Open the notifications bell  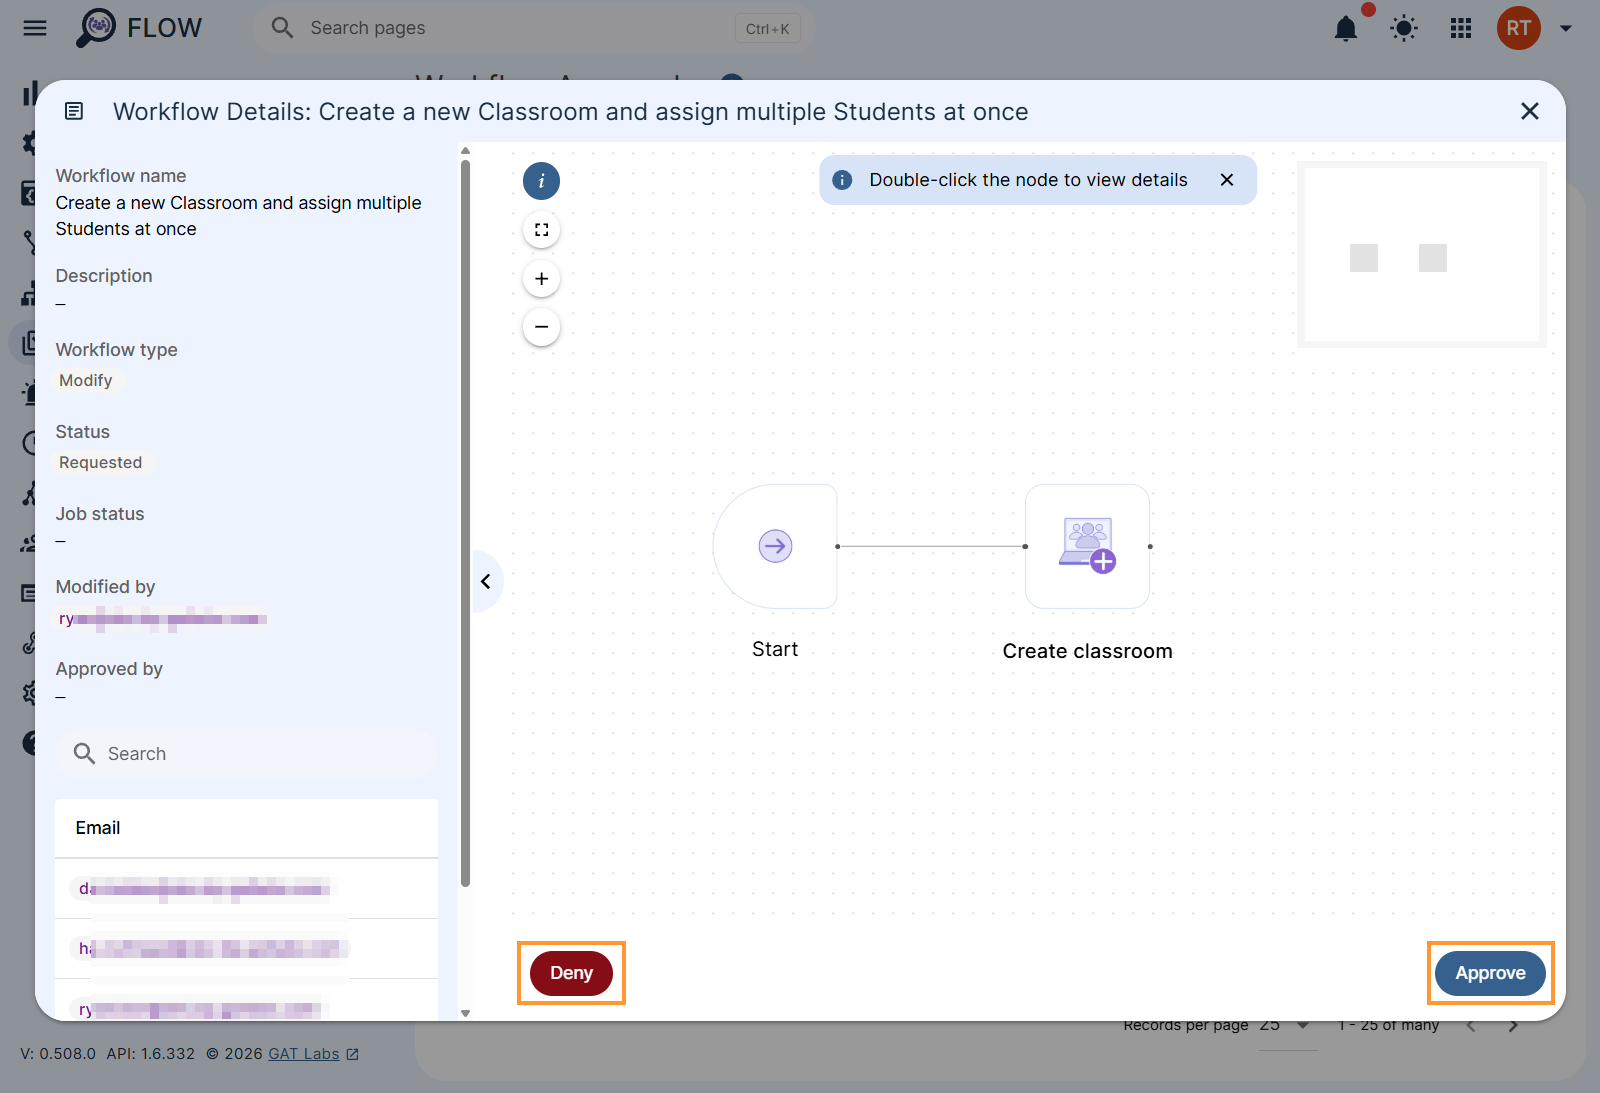pos(1346,28)
